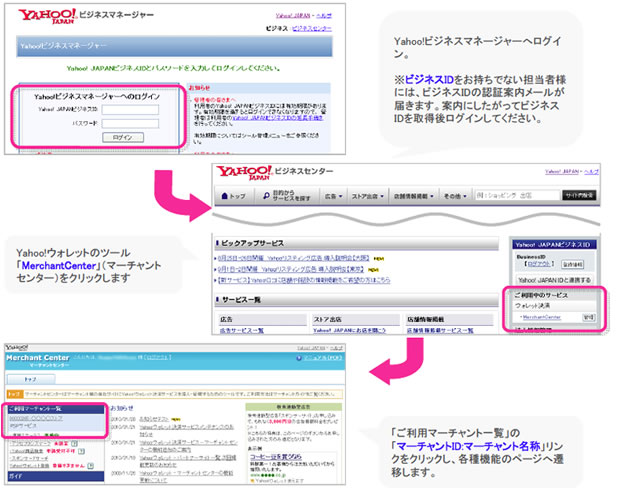Open the Yahoo! JAPANにお店を開こう link
This screenshot has height=495, width=620.
tap(350, 330)
